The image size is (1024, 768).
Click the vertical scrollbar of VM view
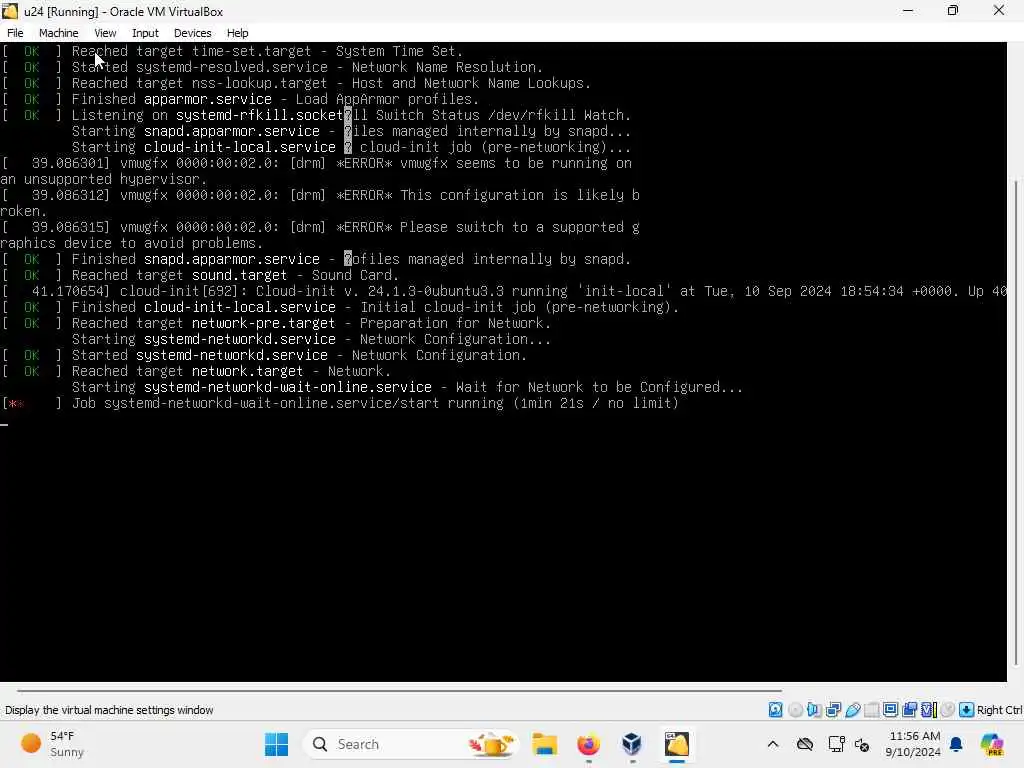[1016, 421]
